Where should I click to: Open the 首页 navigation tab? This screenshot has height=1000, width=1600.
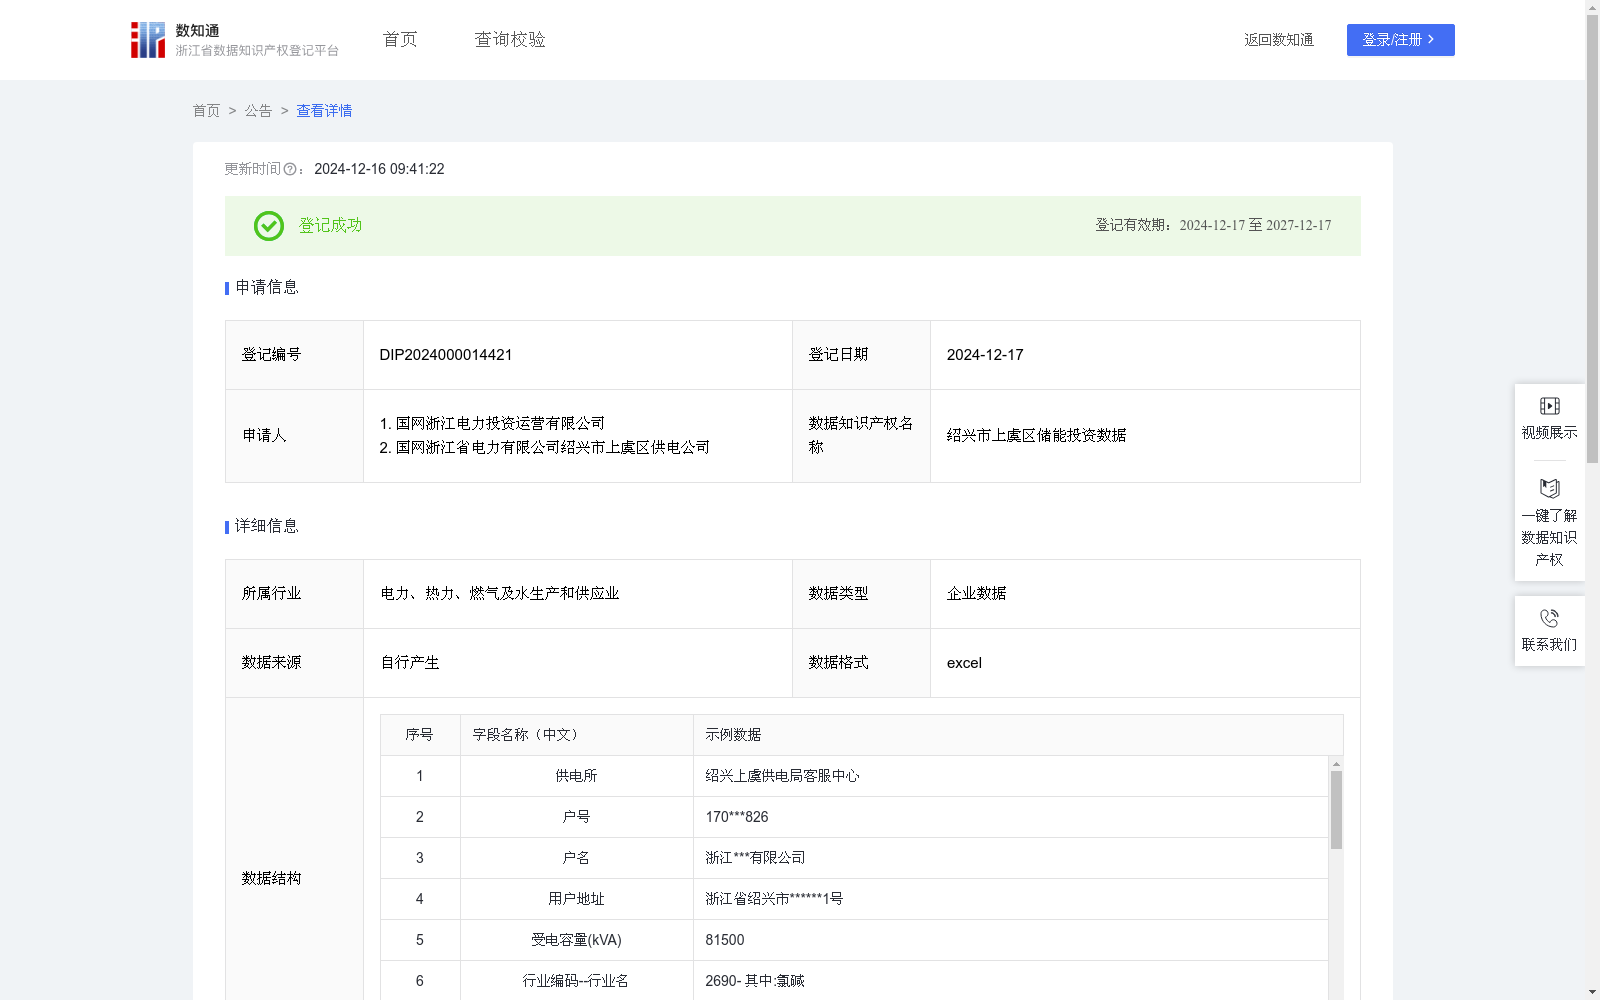pyautogui.click(x=400, y=40)
